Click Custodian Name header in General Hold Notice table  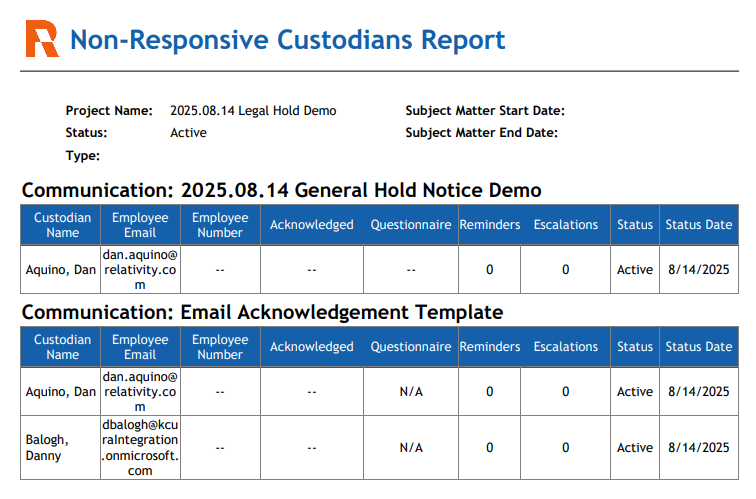(x=62, y=225)
